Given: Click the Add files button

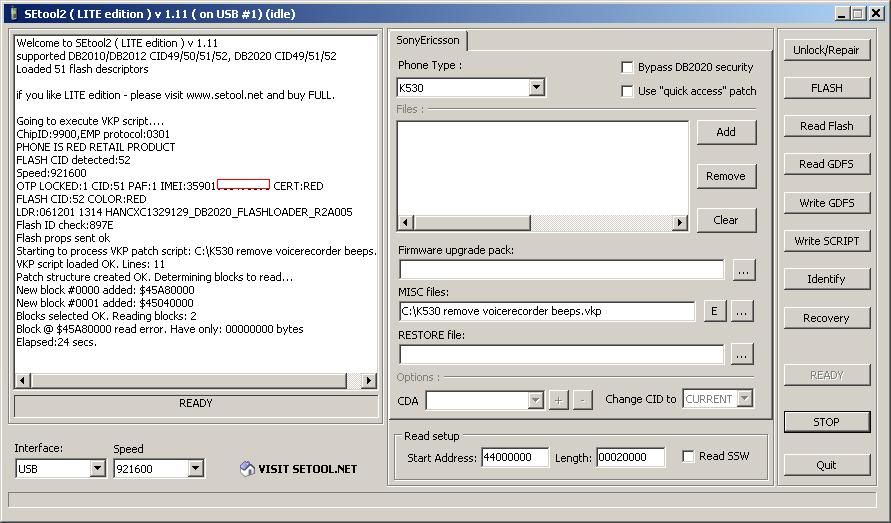Looking at the screenshot, I should 726,132.
